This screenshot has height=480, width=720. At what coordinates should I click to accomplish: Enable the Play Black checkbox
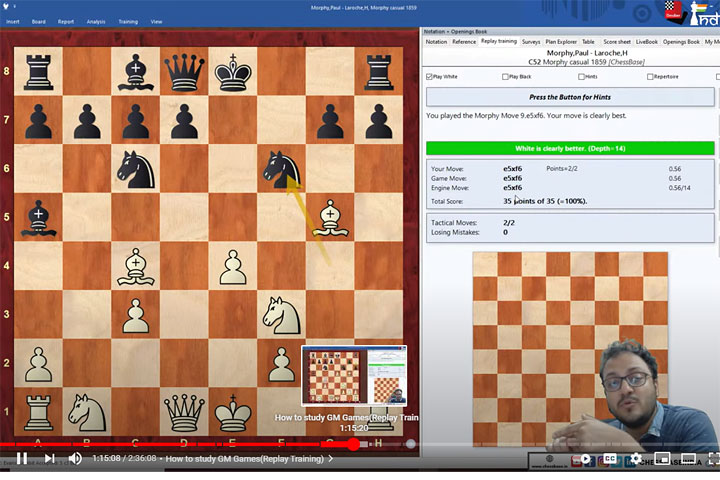click(505, 76)
